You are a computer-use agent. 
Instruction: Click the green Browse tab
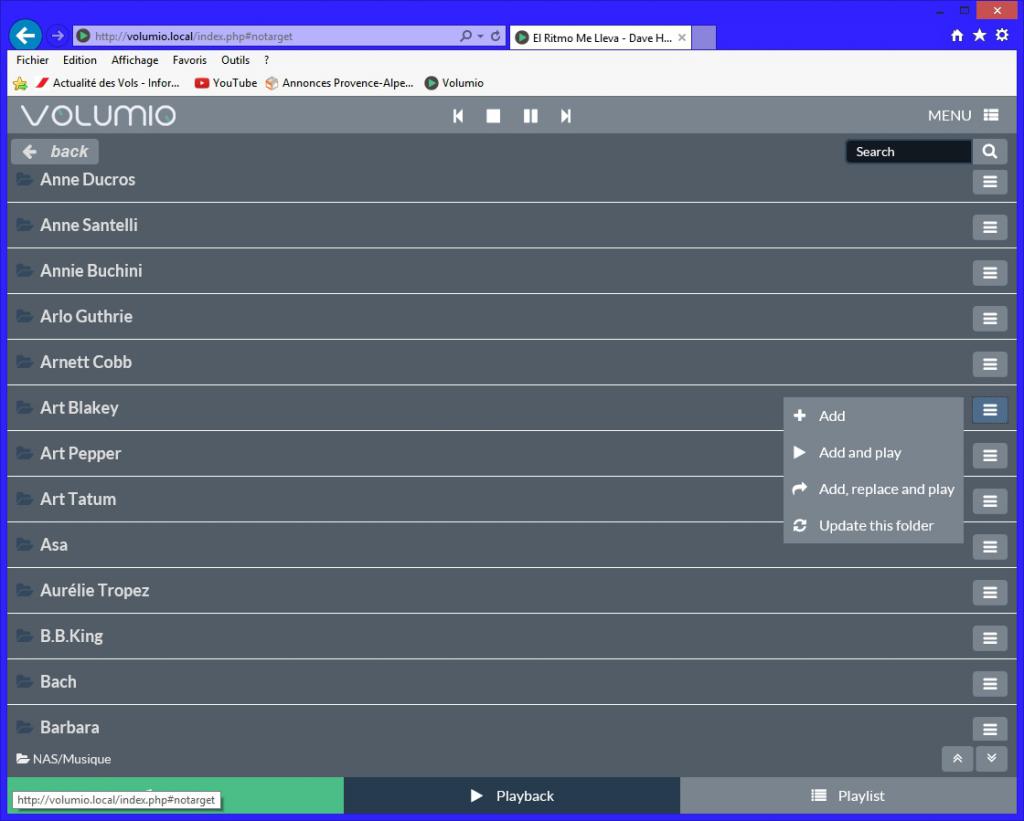pyautogui.click(x=175, y=796)
